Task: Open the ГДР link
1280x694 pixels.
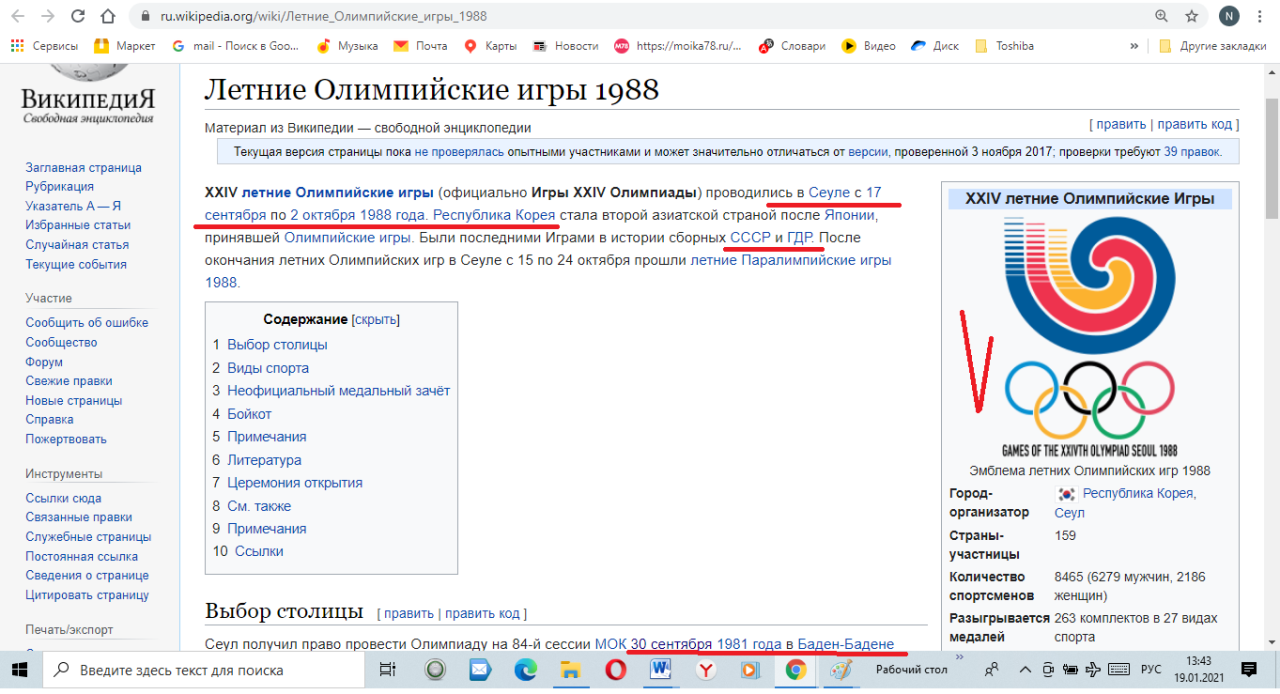Action: (801, 238)
